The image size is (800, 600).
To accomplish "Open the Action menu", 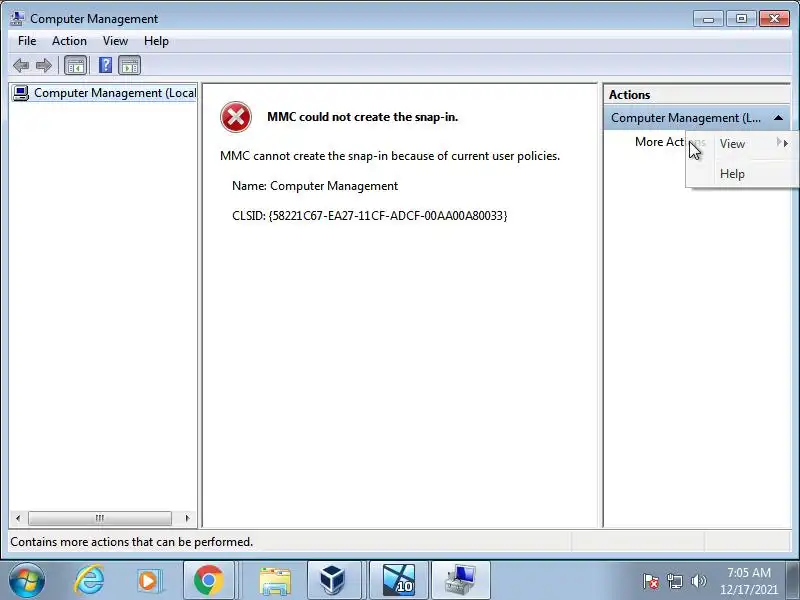I will 69,41.
